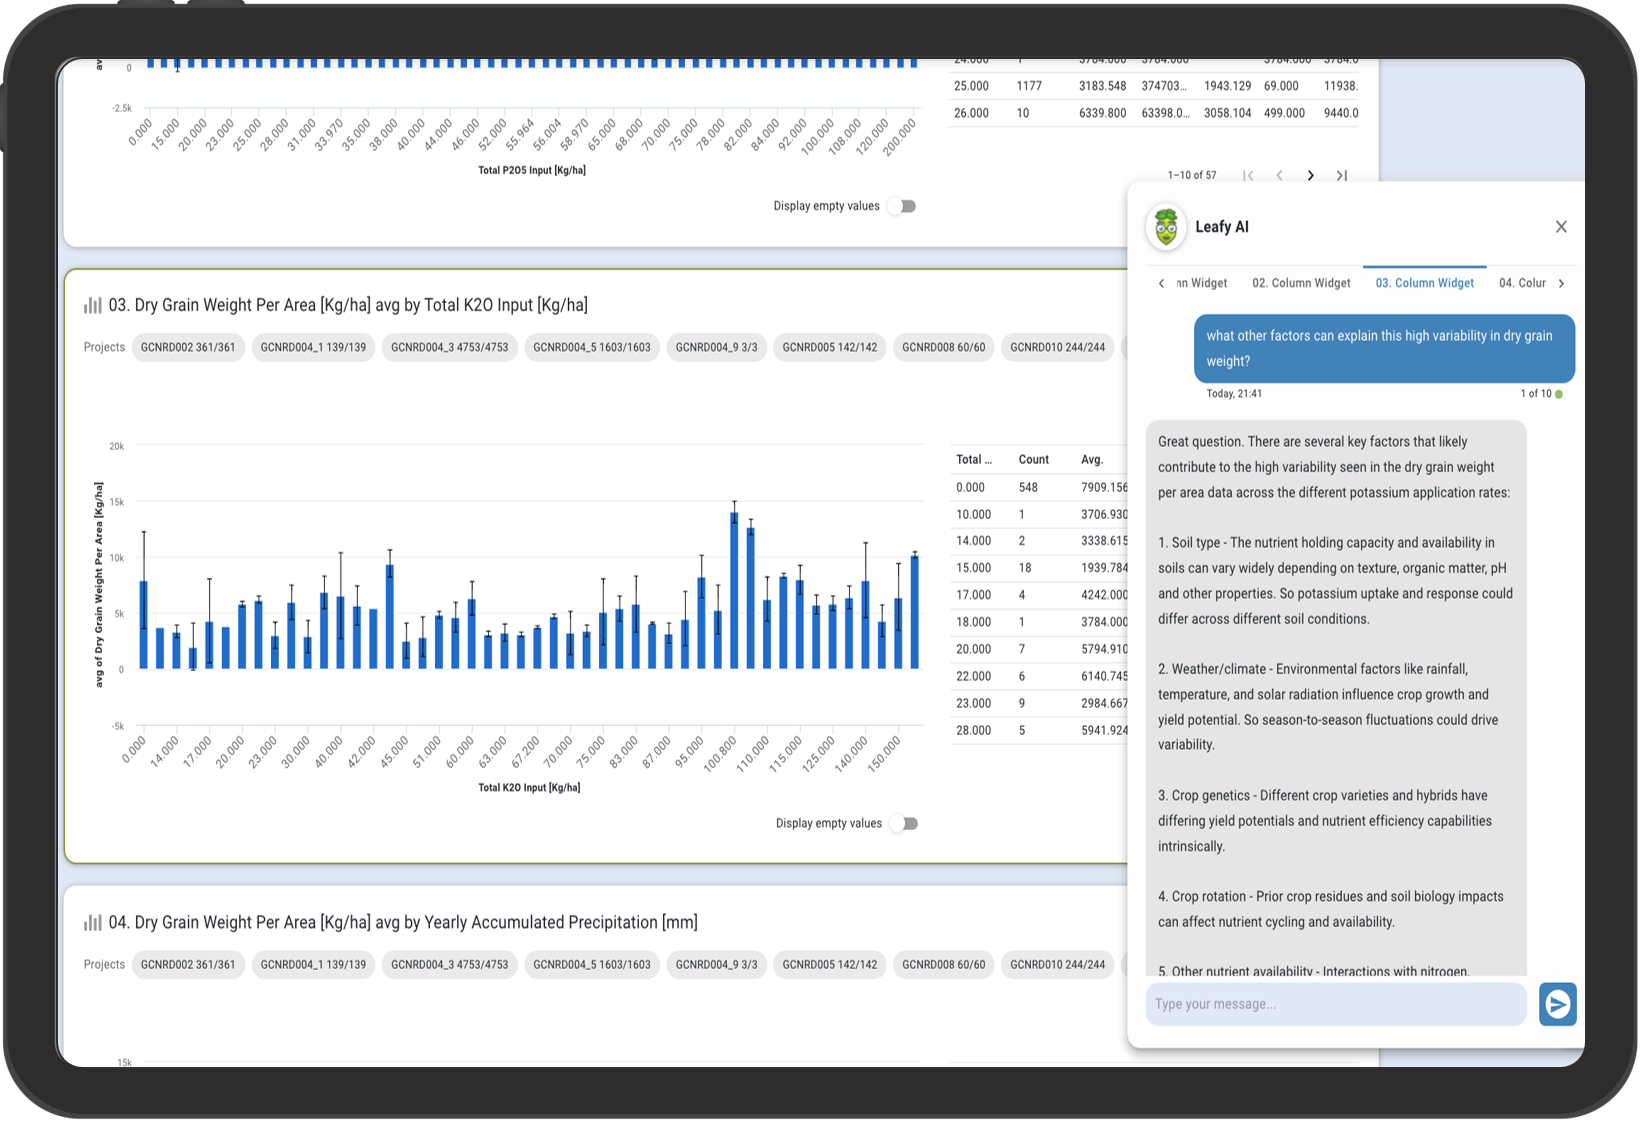The width and height of the screenshot is (1646, 1125).
Task: Focus the 'Type your message...' input
Action: coord(1336,1004)
